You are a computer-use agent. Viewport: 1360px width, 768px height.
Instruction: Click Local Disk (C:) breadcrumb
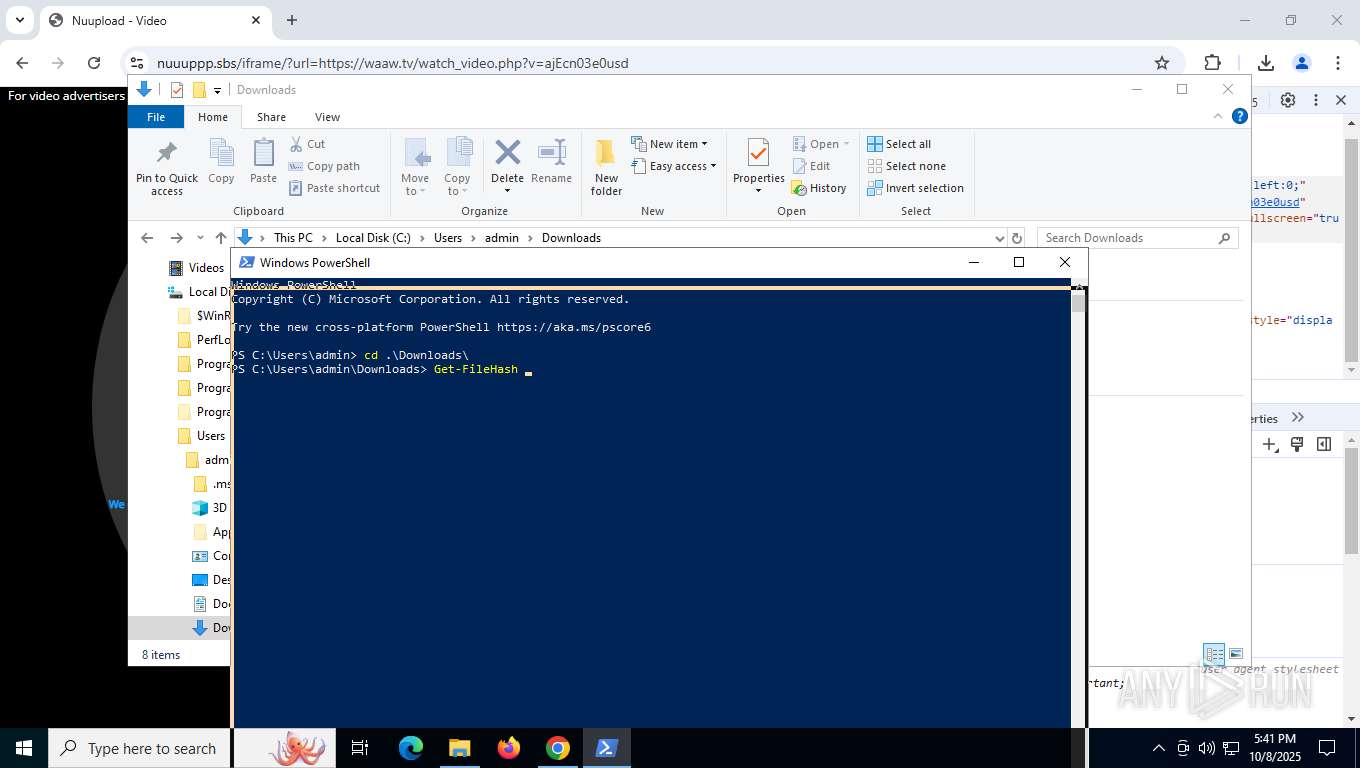tap(373, 238)
